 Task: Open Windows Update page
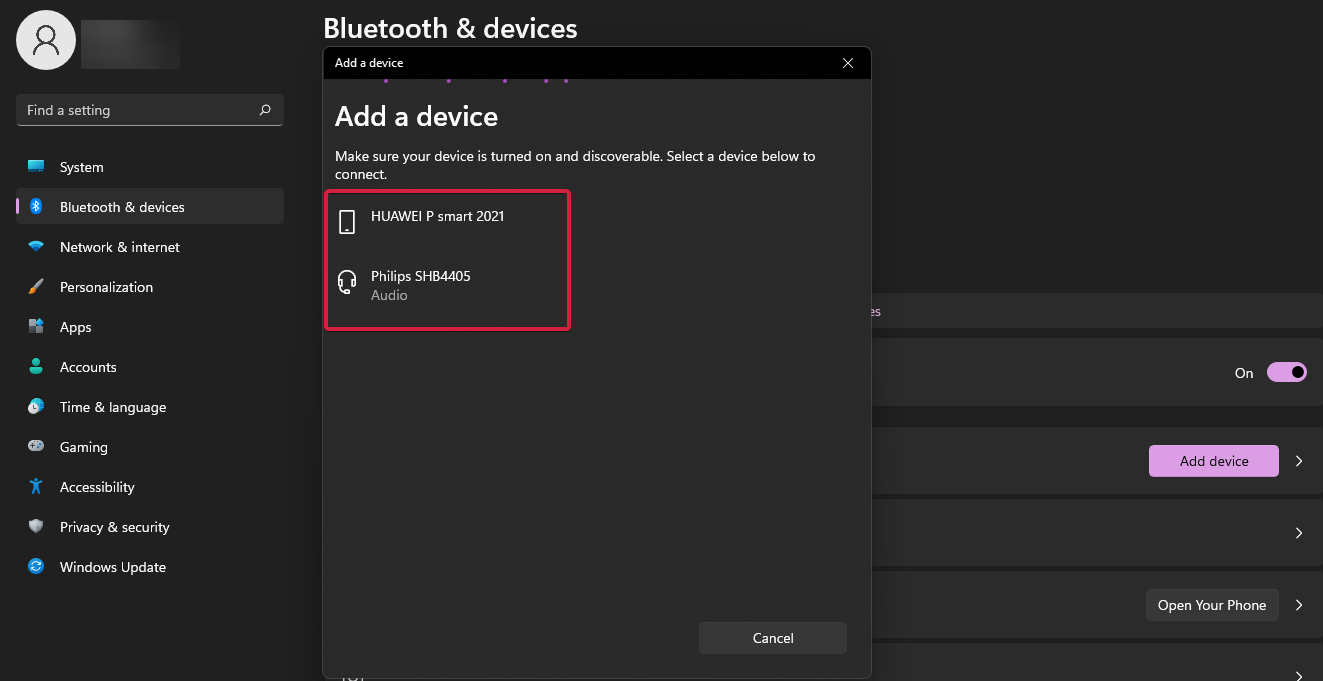pos(150,567)
